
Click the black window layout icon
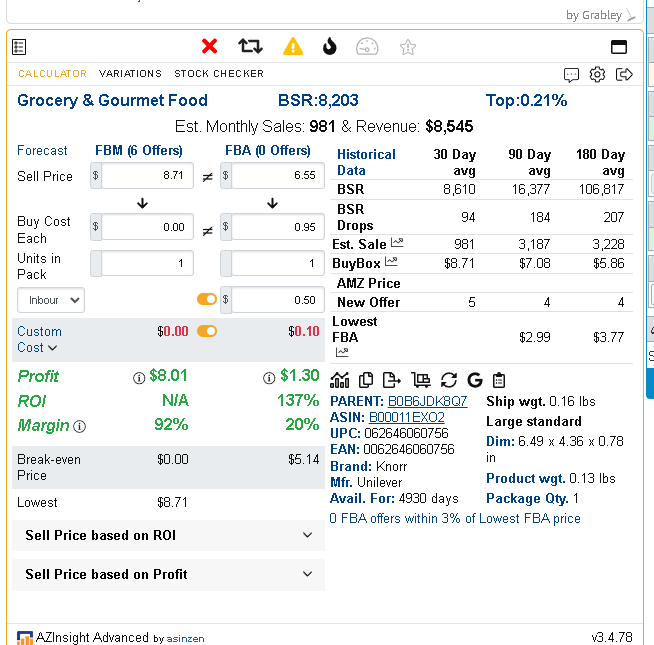(x=619, y=47)
